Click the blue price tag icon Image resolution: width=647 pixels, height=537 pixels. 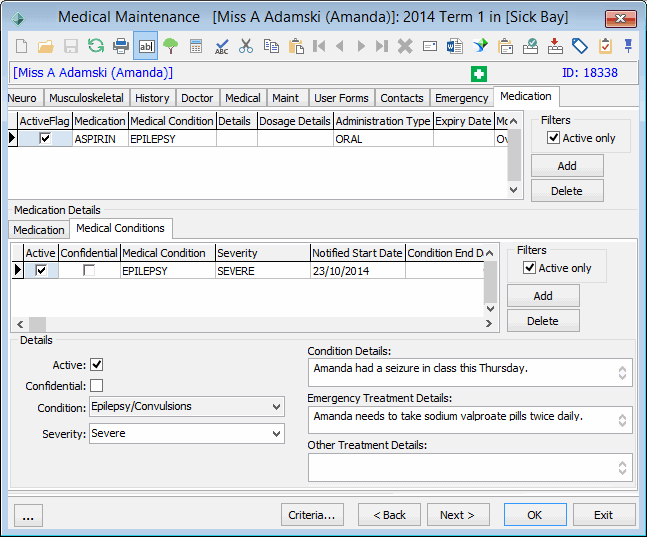pyautogui.click(x=580, y=46)
